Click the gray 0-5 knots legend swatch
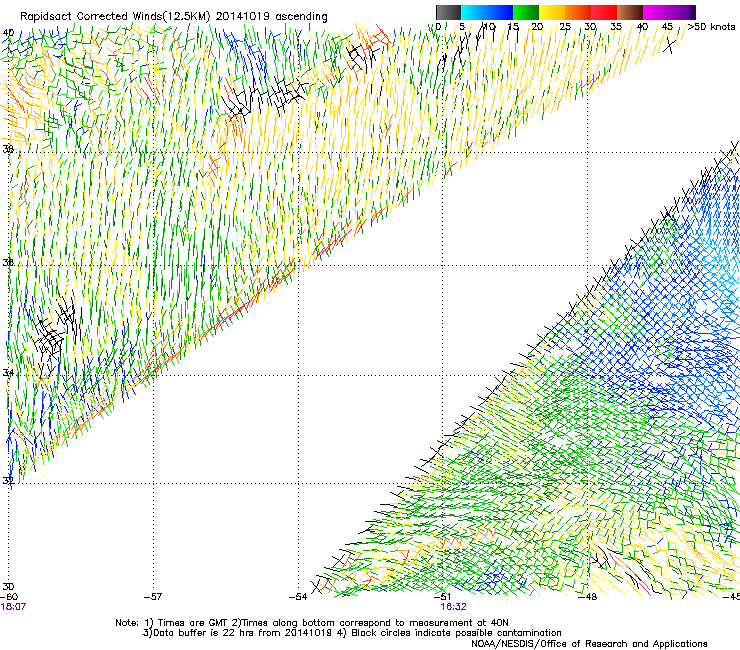The width and height of the screenshot is (740, 650). coord(448,12)
